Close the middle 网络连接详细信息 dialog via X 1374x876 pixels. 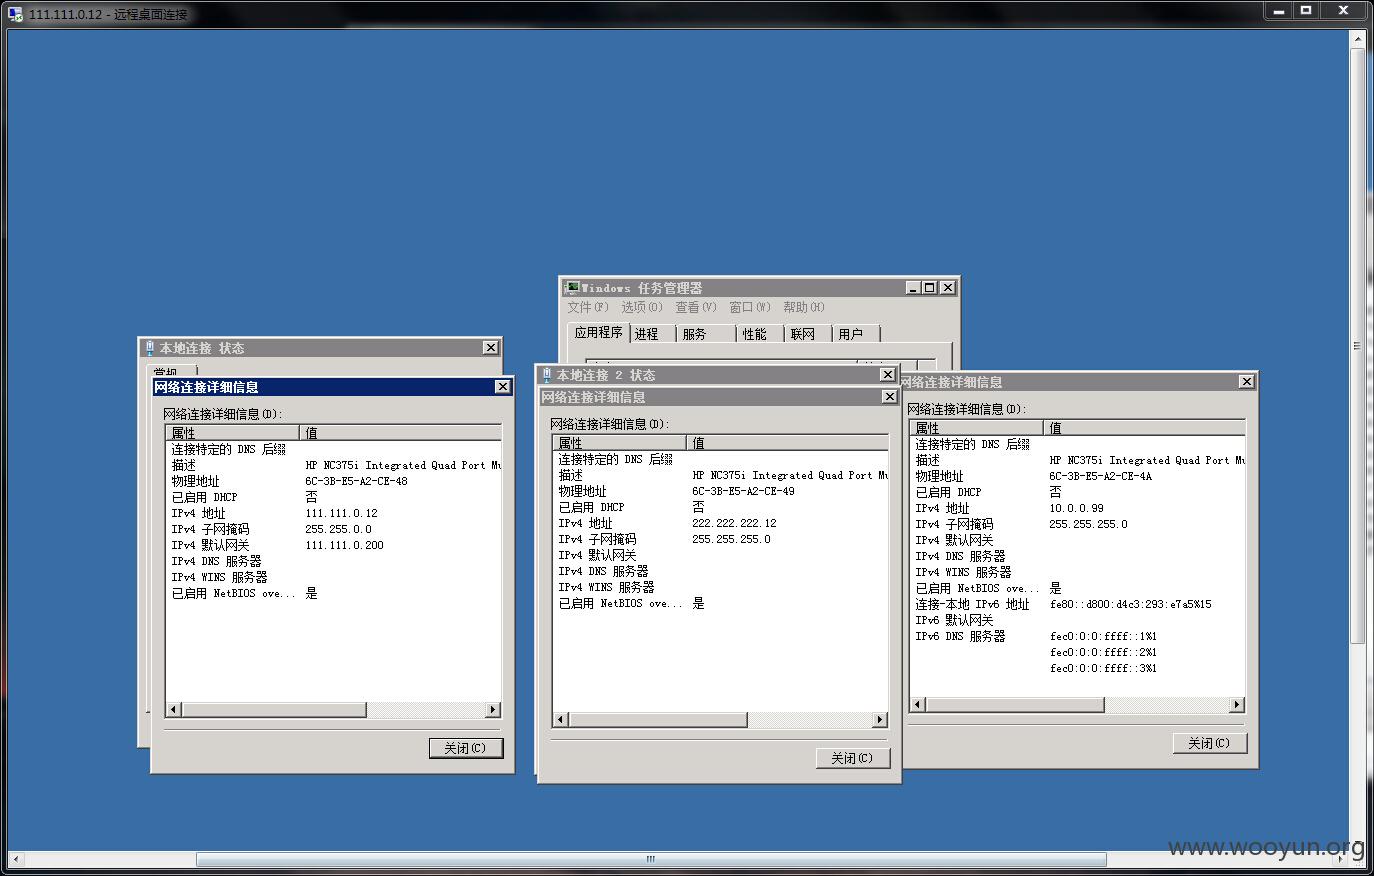[889, 397]
